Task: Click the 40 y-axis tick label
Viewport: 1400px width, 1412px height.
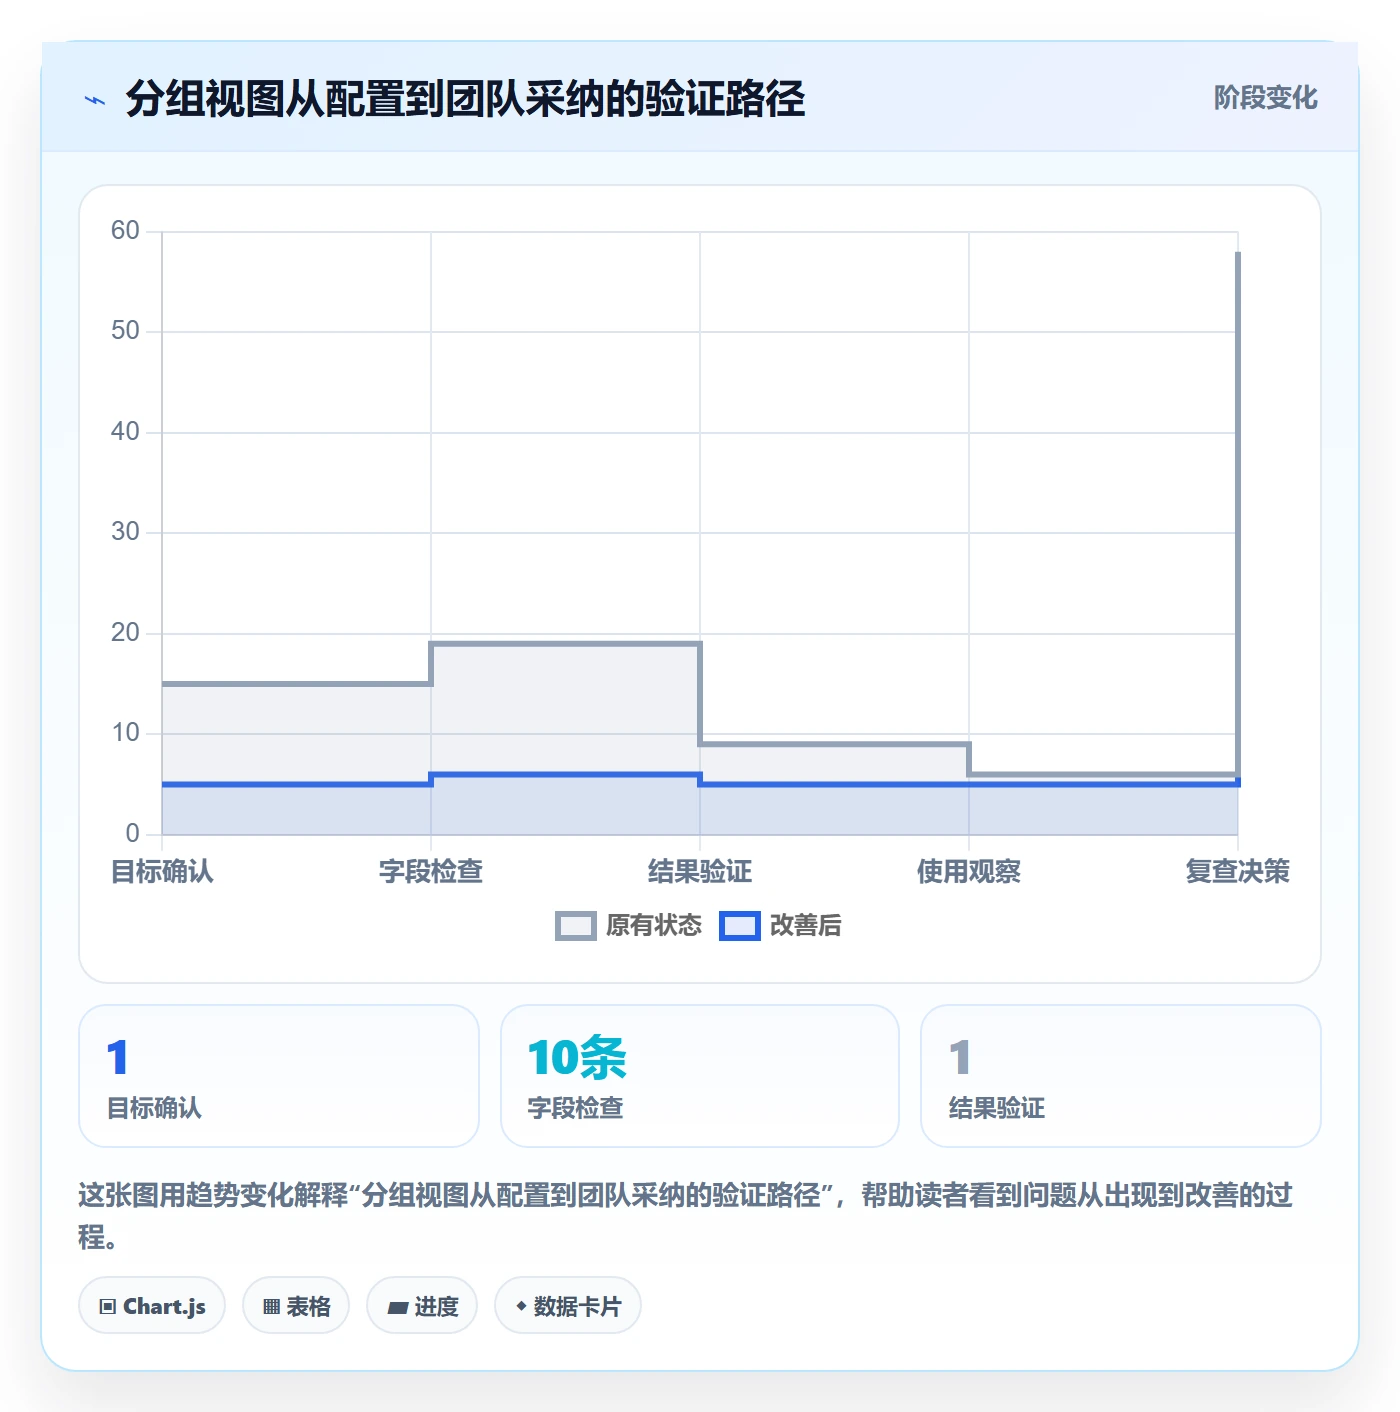Action: point(125,432)
